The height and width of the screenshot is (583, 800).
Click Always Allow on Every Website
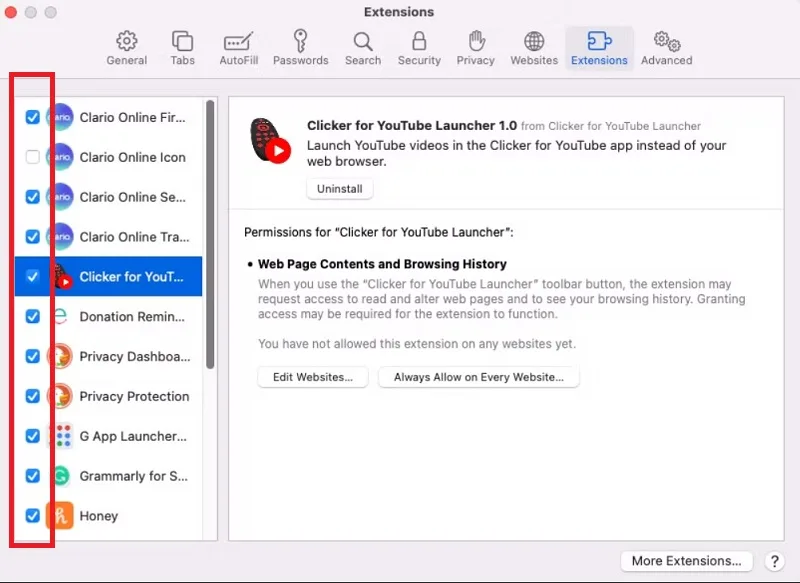click(479, 377)
